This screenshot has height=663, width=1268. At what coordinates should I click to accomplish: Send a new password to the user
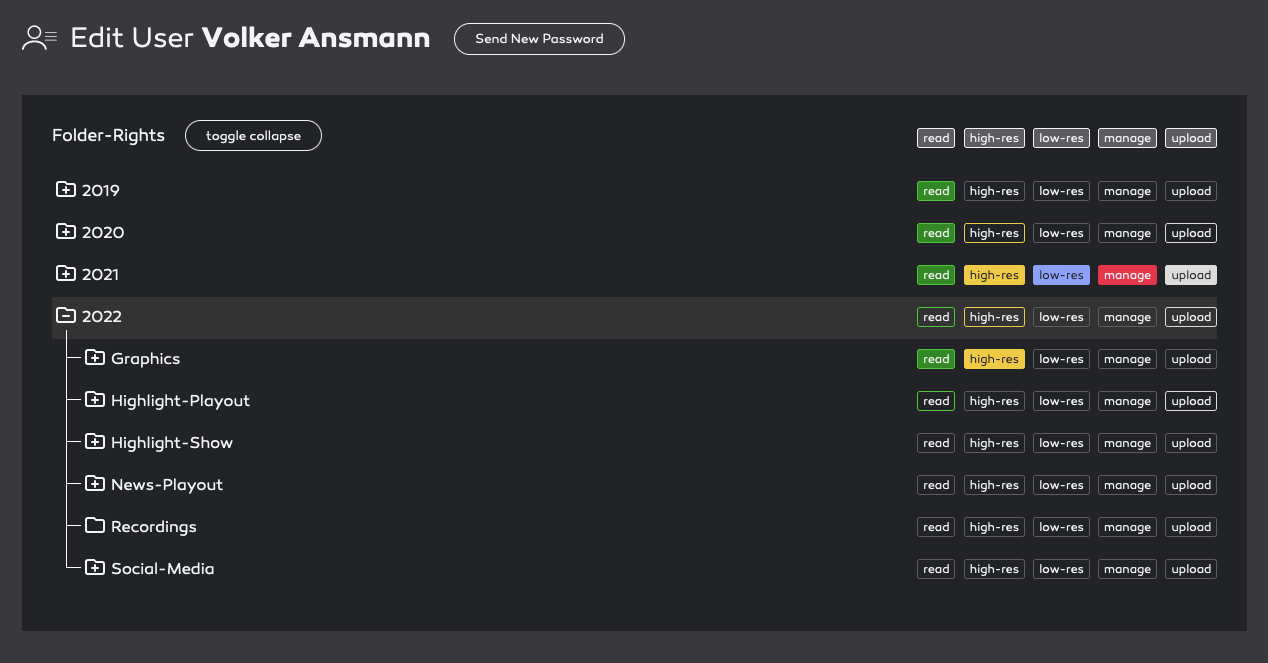click(x=539, y=39)
